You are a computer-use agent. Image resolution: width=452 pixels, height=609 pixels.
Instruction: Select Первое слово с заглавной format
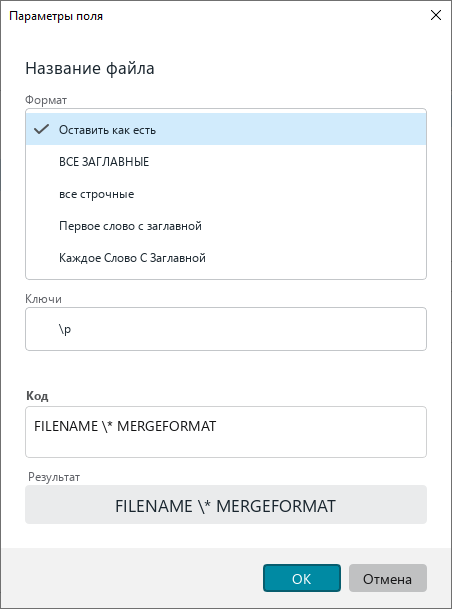(226, 226)
